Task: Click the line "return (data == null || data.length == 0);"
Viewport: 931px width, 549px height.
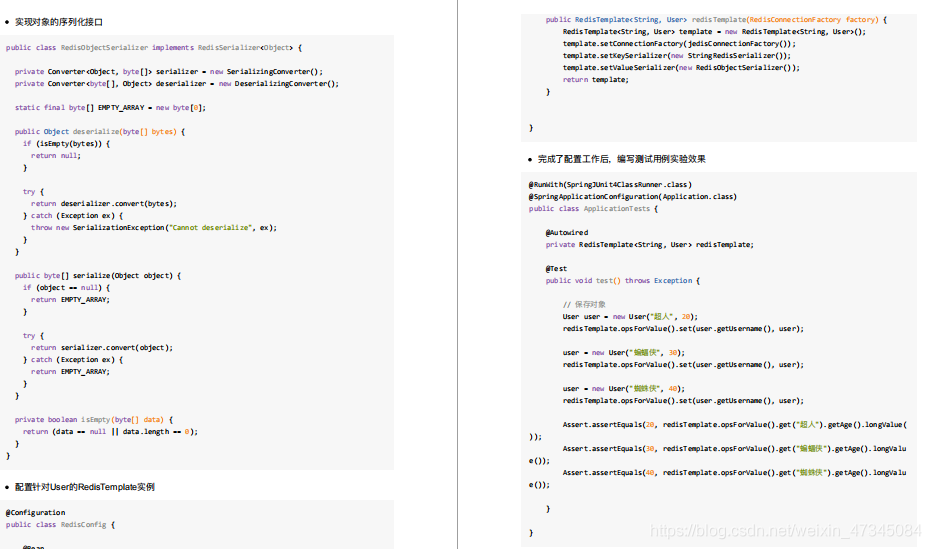Action: pos(110,431)
